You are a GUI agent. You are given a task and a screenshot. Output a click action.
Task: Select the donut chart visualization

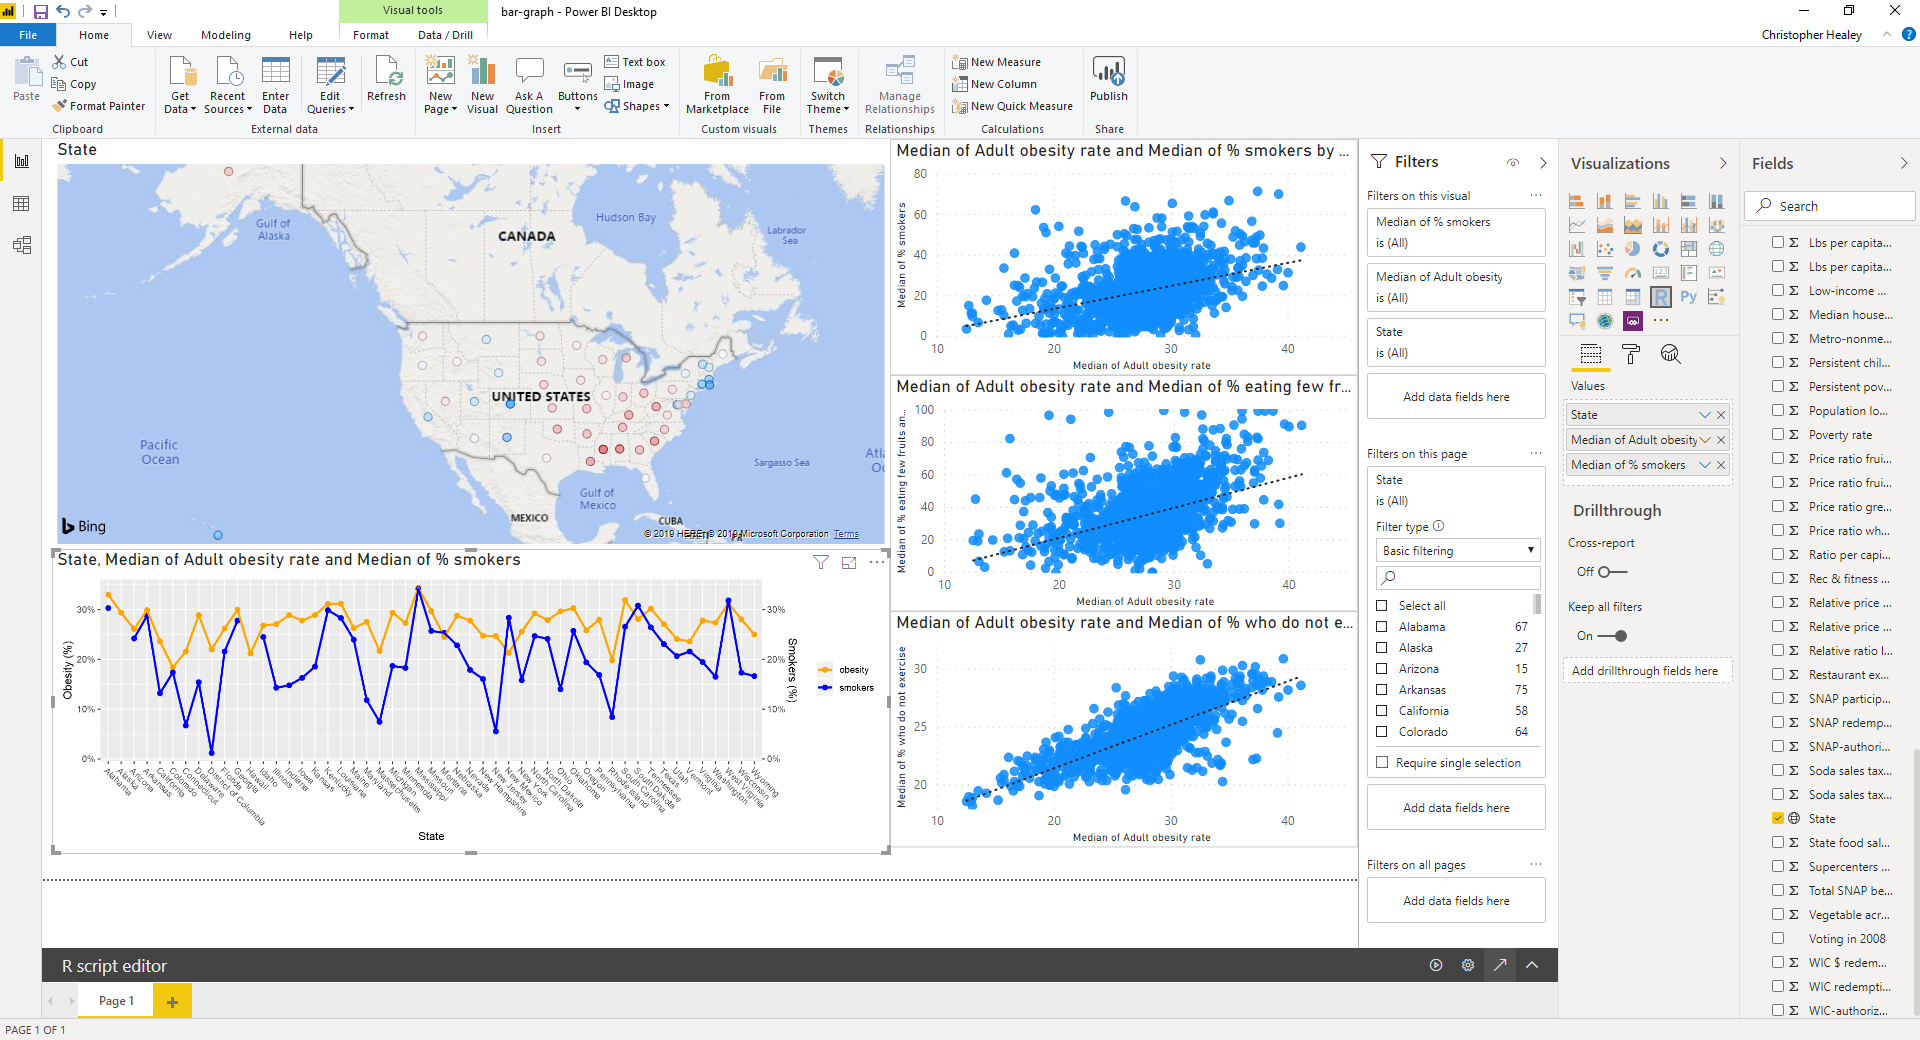tap(1661, 249)
